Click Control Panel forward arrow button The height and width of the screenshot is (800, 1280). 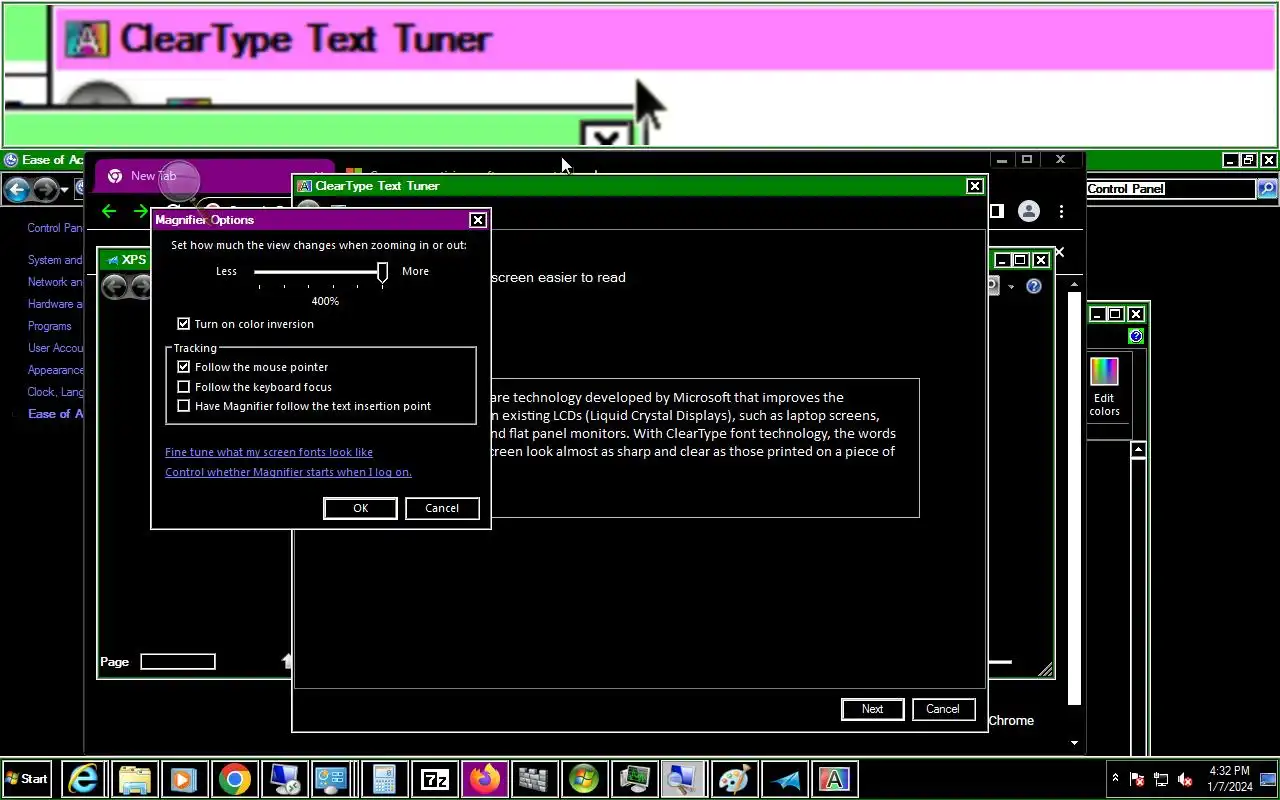(45, 189)
